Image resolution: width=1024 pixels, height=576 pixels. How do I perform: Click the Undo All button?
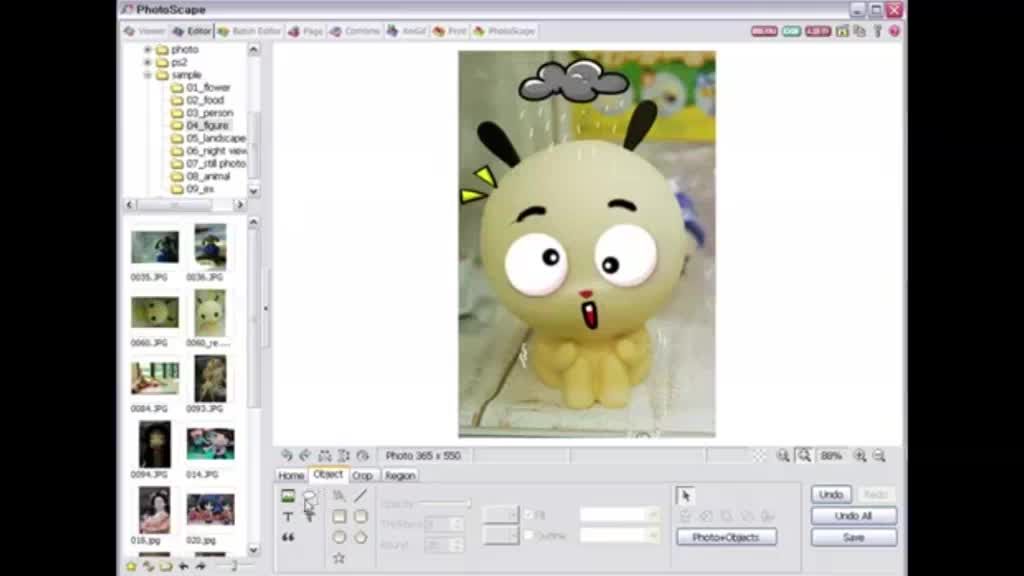[x=853, y=516]
